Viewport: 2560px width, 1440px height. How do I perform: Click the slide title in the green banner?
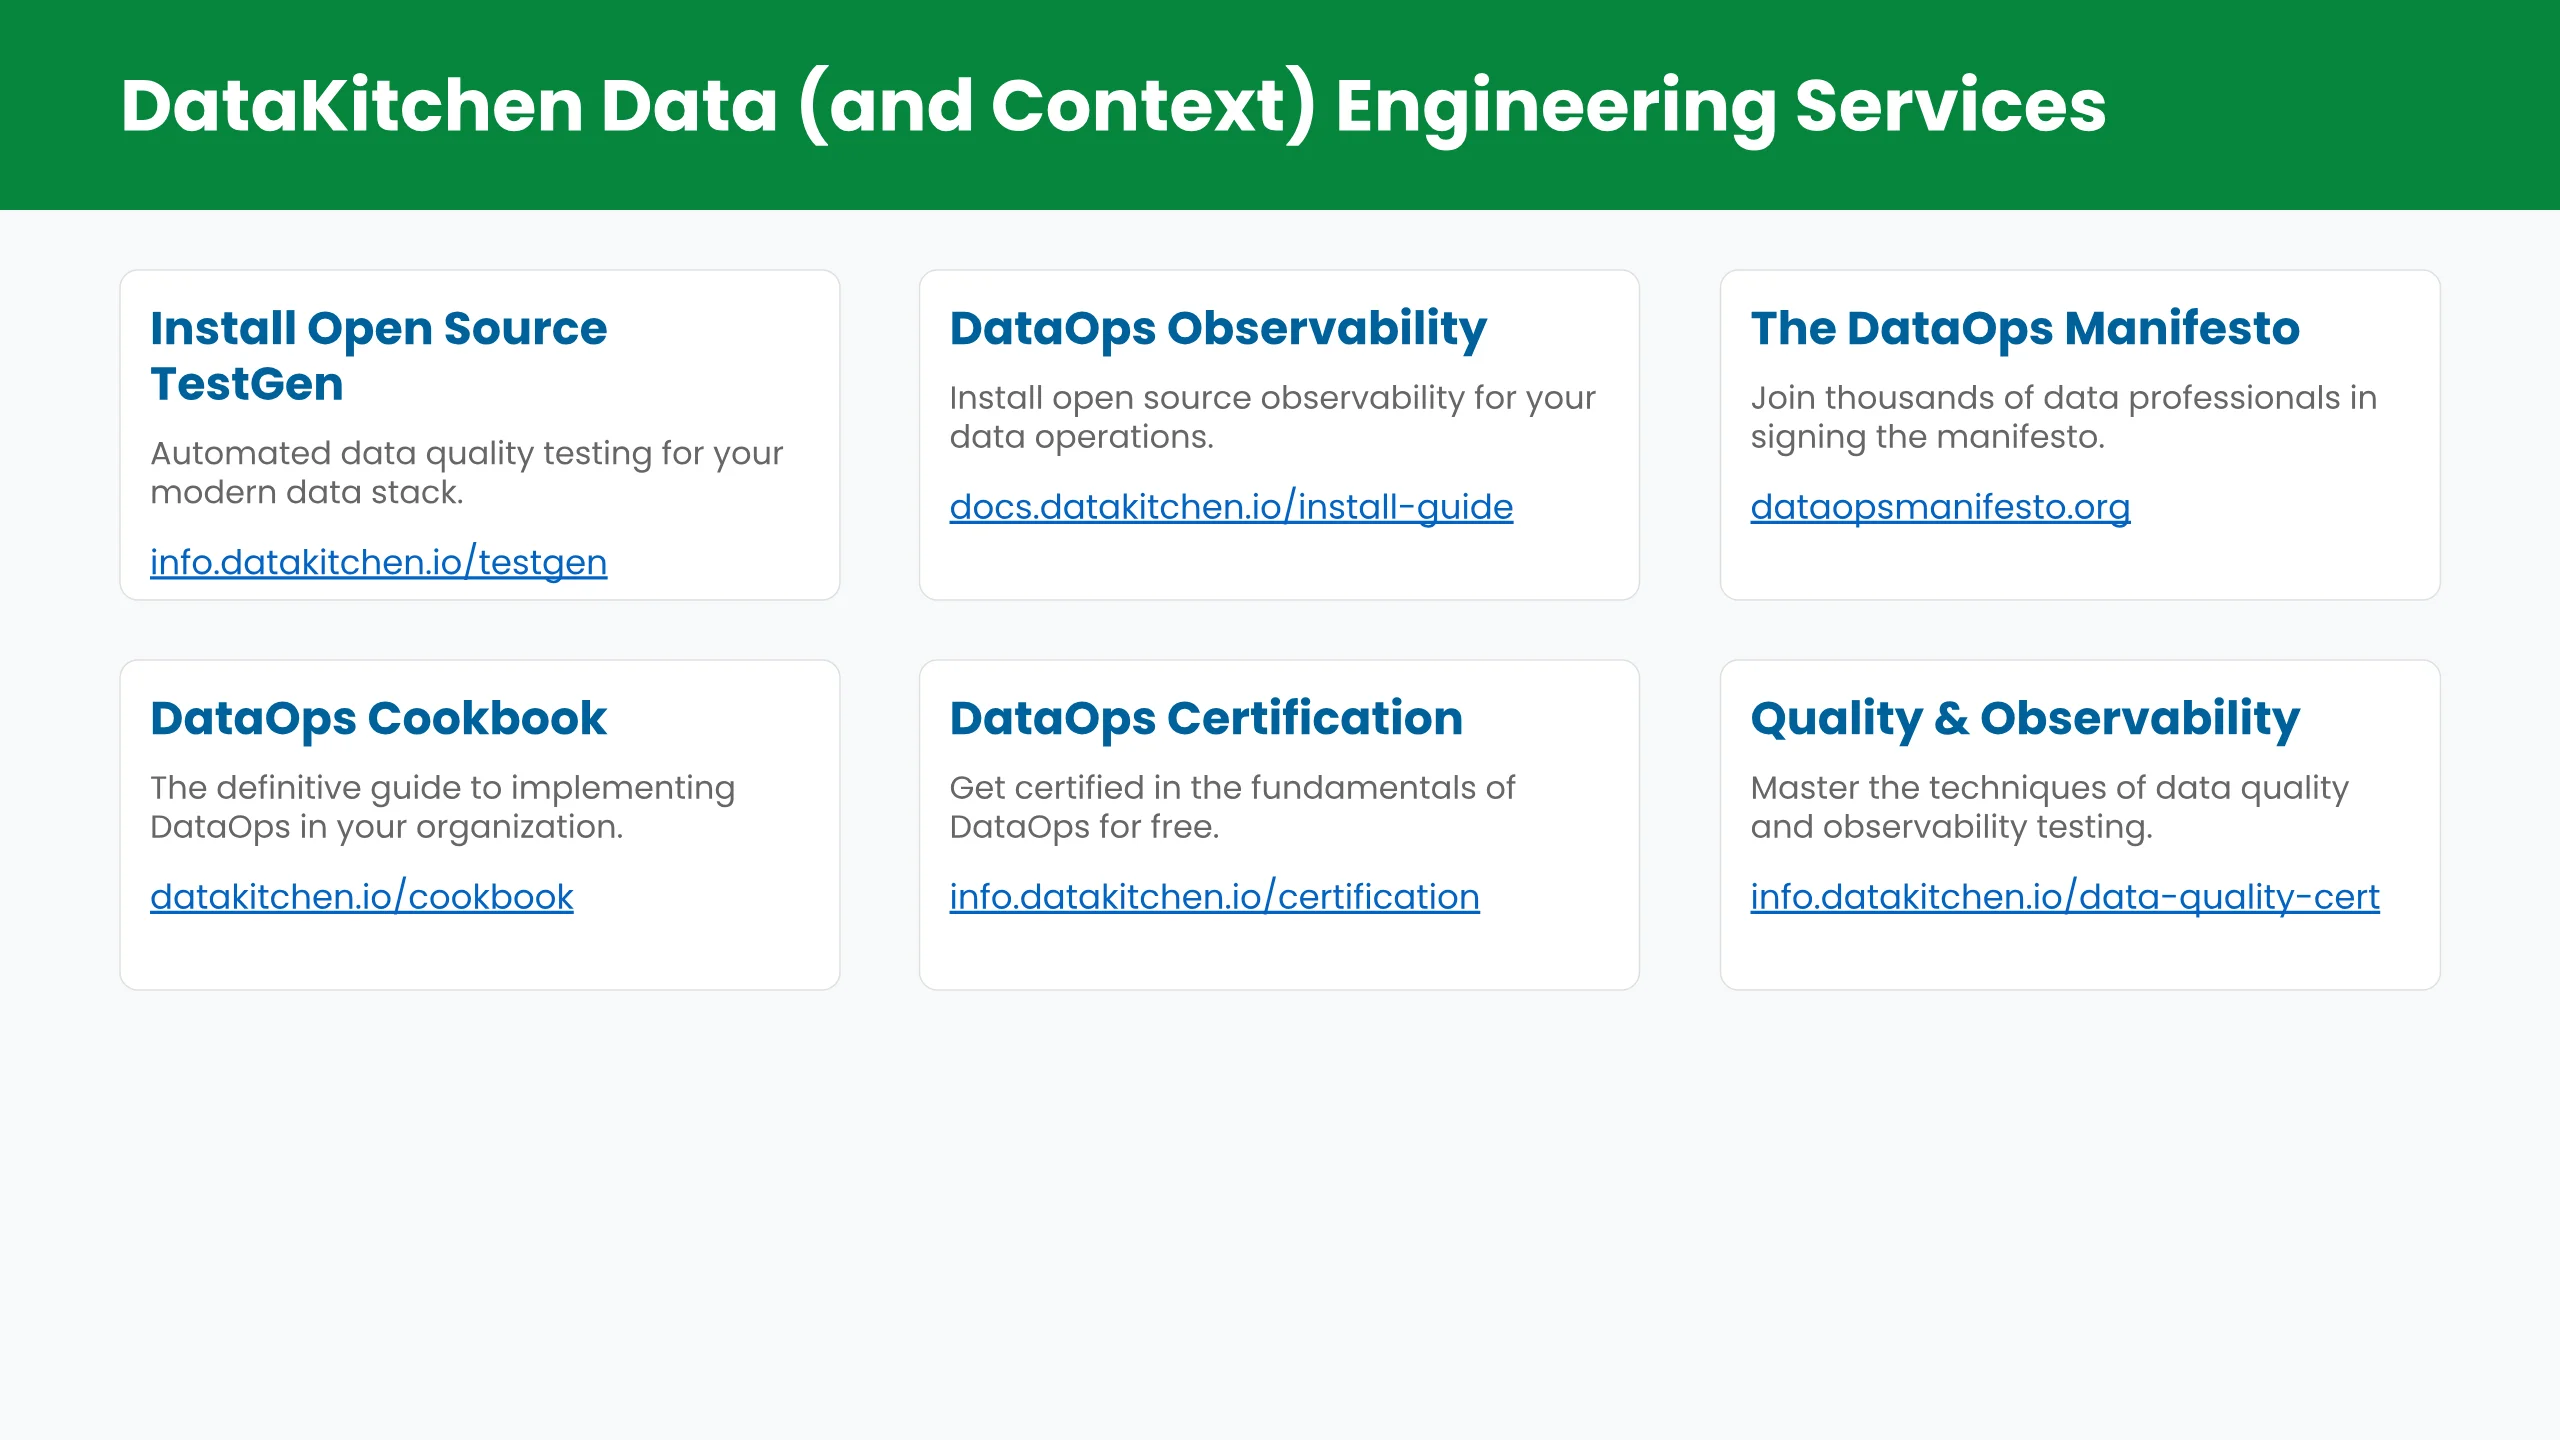pos(1113,106)
